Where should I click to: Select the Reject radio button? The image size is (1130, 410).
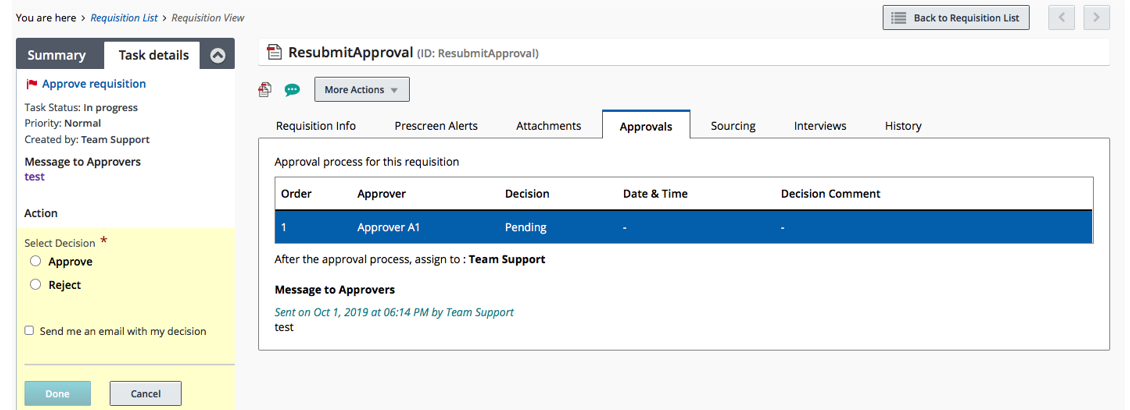point(36,285)
